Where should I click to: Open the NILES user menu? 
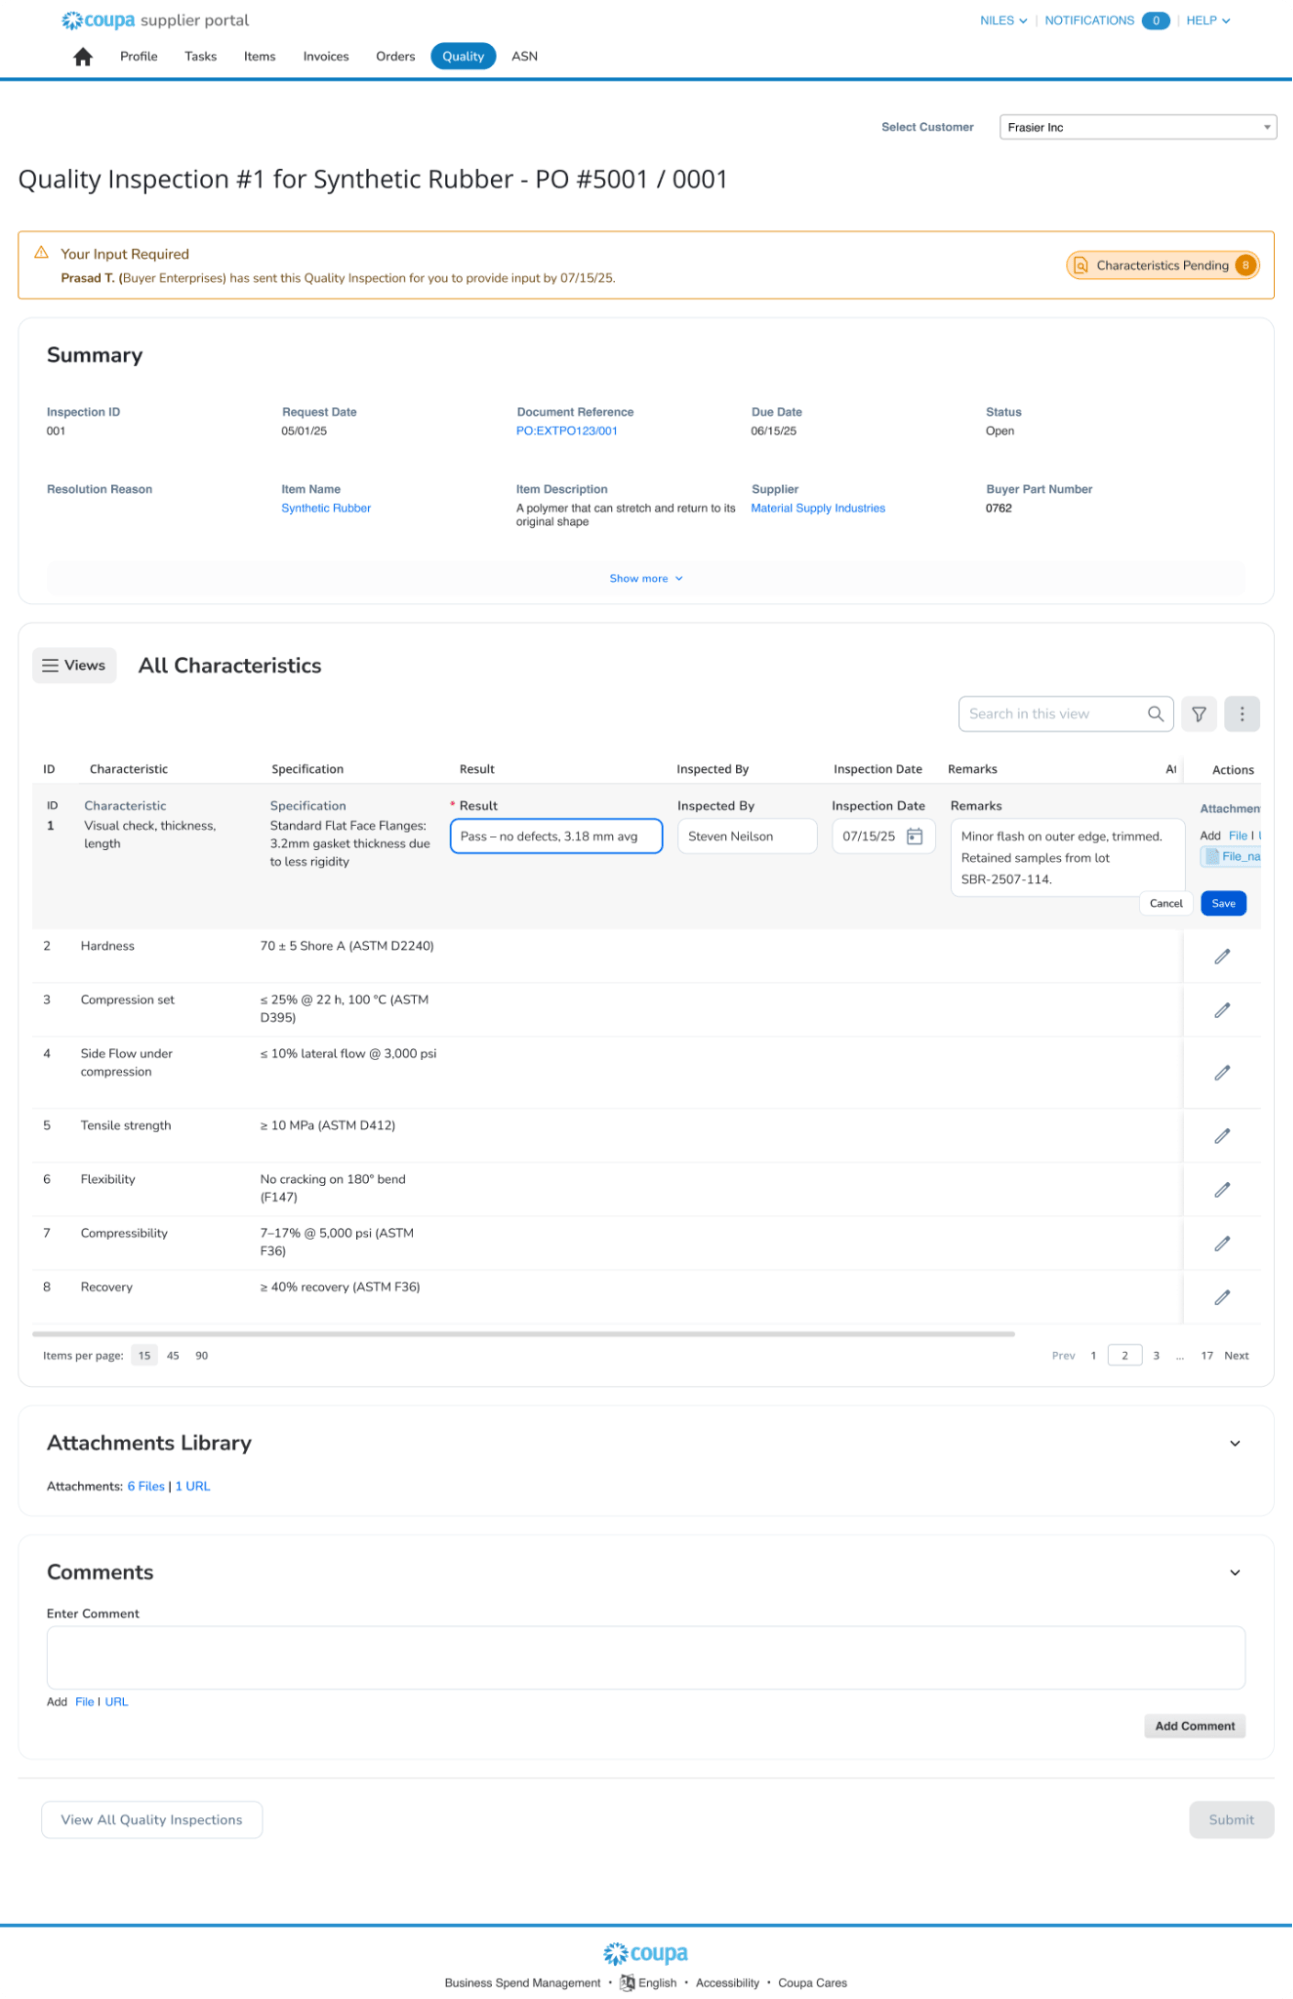[x=1003, y=20]
